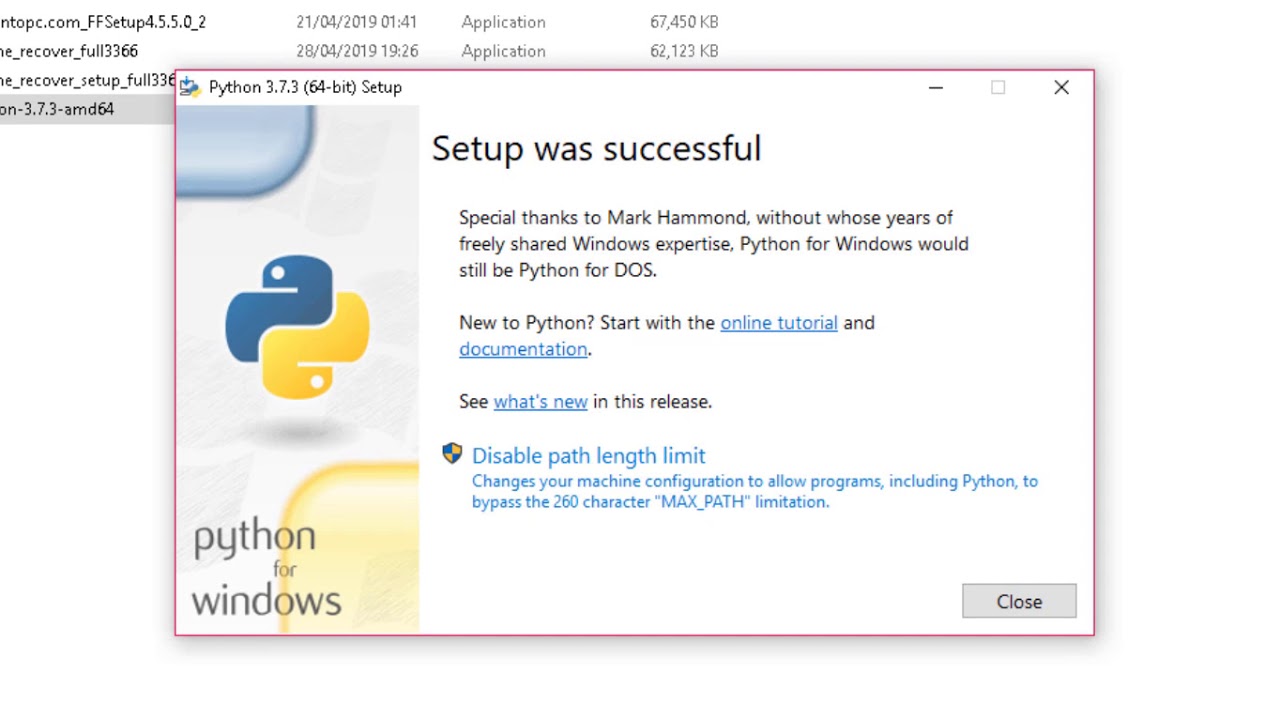The width and height of the screenshot is (1280, 720).
Task: Select Disable path length limit option
Action: tap(588, 456)
